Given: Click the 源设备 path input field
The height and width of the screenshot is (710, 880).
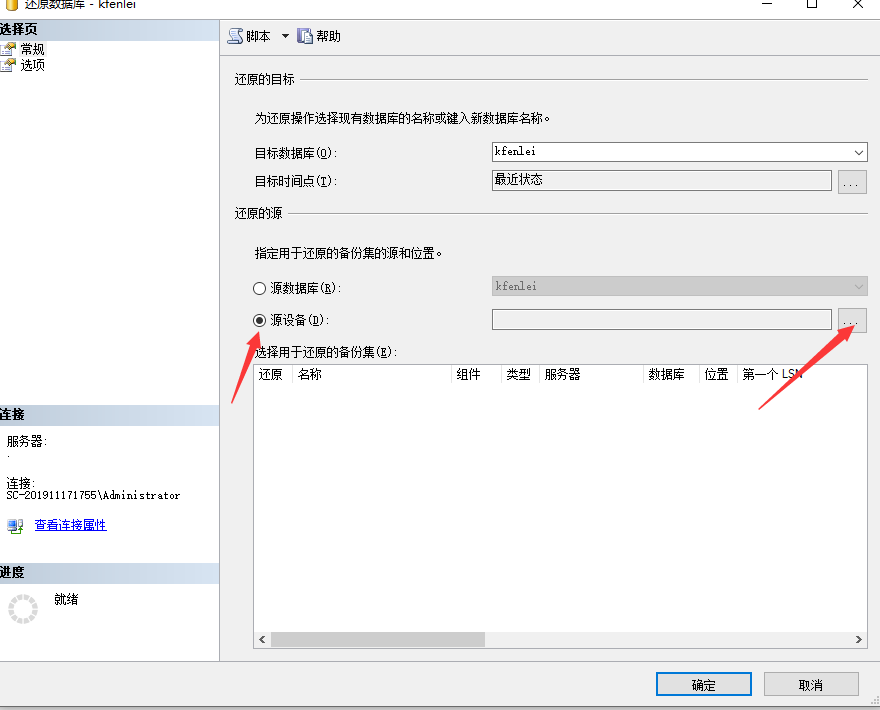Looking at the screenshot, I should point(661,320).
